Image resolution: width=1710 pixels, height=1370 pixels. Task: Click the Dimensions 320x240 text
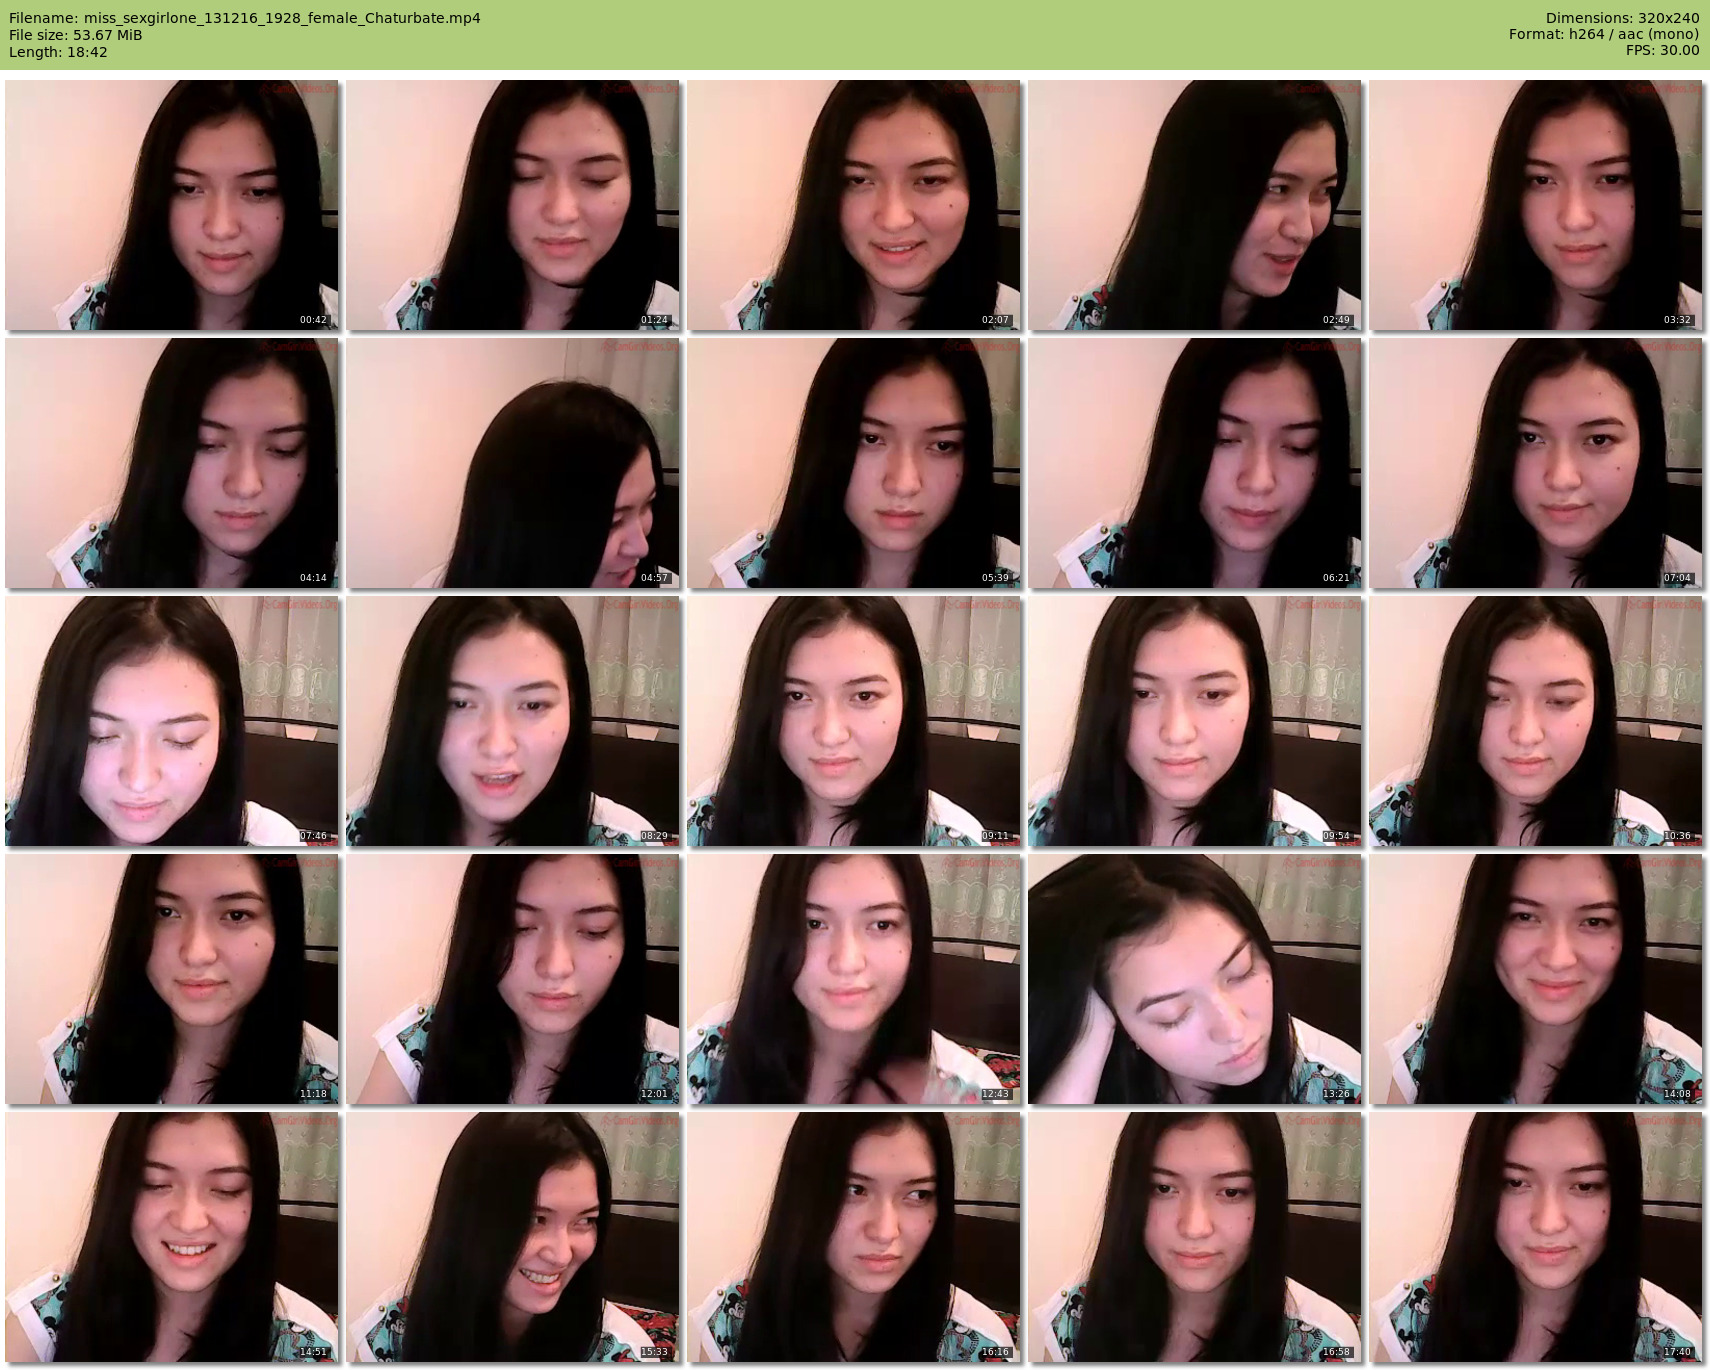1622,18
